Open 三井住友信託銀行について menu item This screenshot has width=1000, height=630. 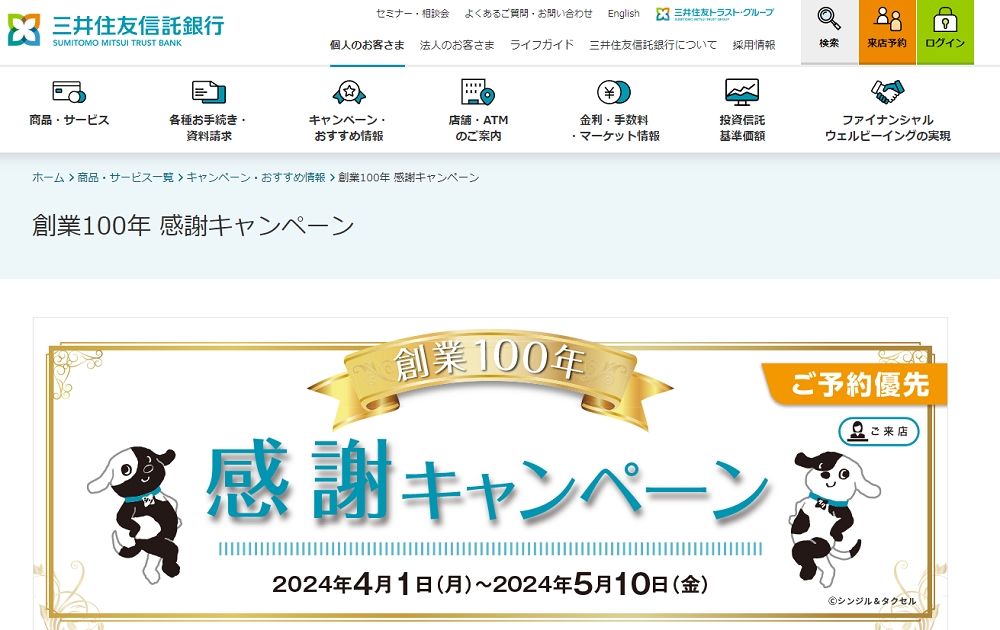(x=652, y=45)
